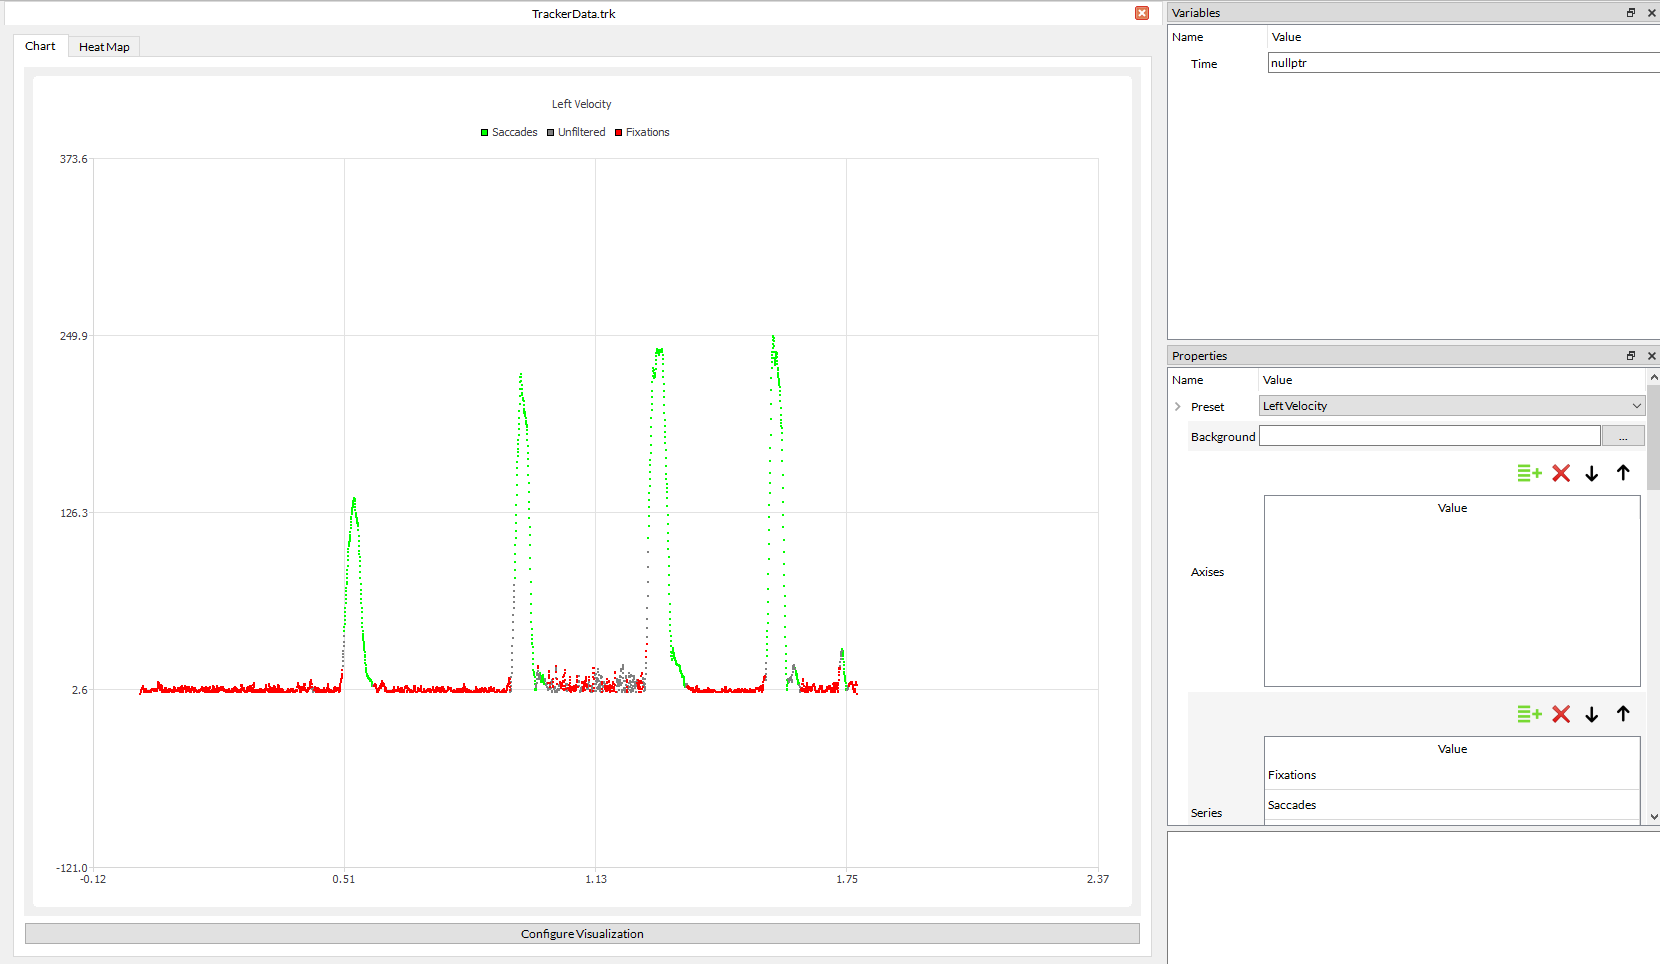Add a new axis with green plus icon
The width and height of the screenshot is (1660, 964).
pos(1529,473)
